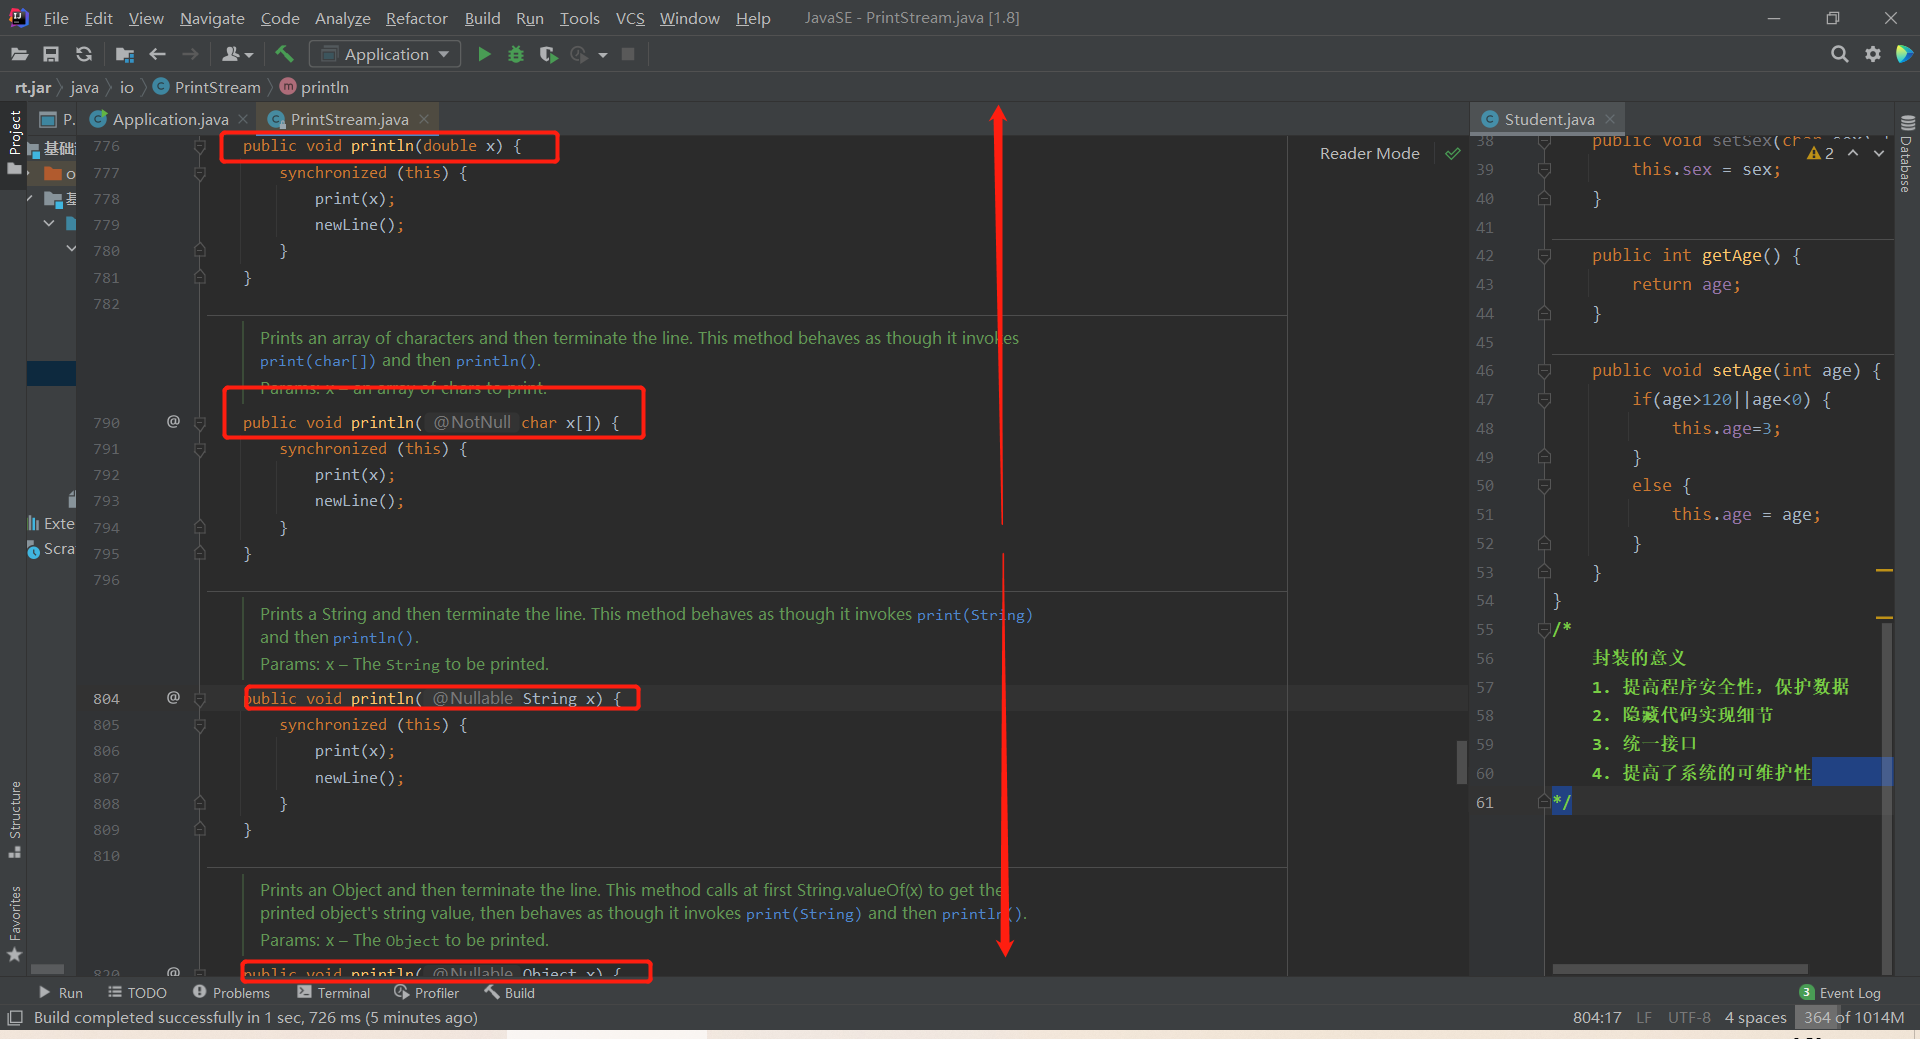Click the Synchronize refresh icon
Screen dimensions: 1920x1039
click(84, 54)
